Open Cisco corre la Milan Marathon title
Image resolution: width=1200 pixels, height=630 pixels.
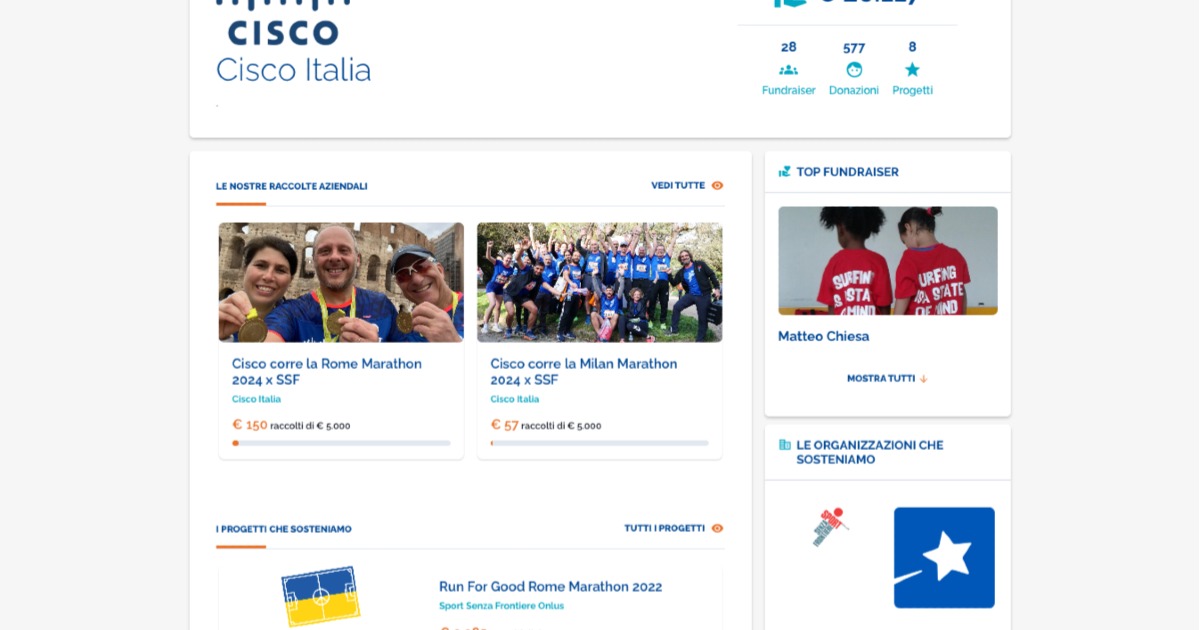pyautogui.click(x=584, y=372)
